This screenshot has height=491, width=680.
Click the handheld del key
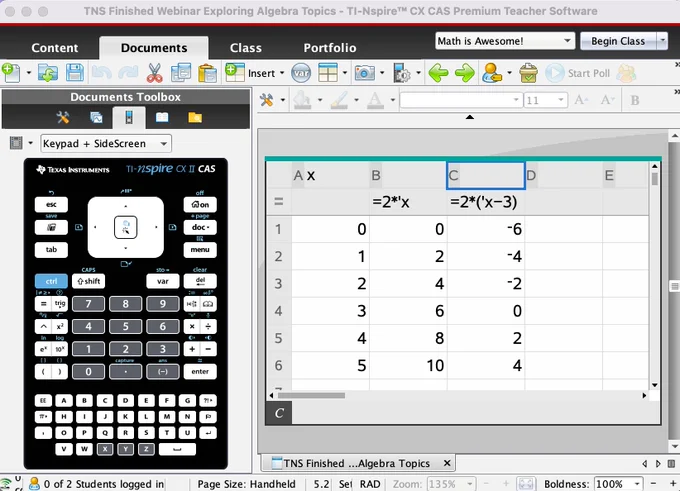pos(200,281)
